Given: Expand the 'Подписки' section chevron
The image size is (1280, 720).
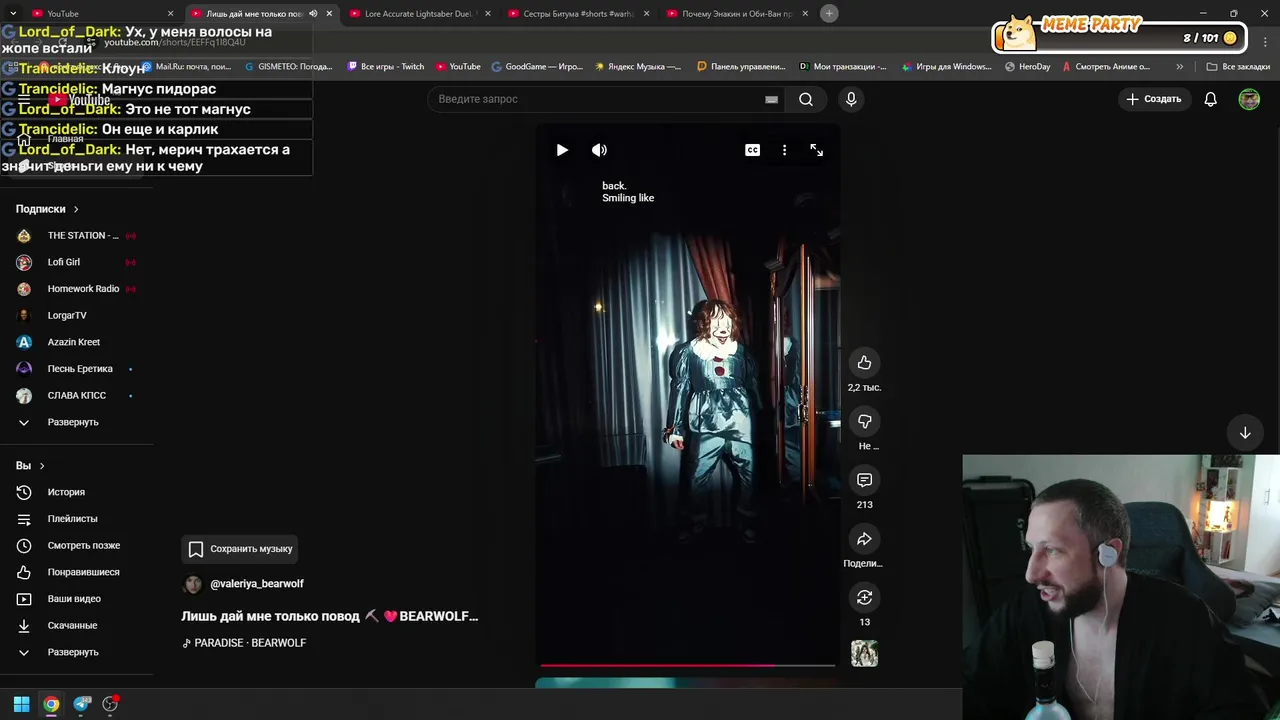Looking at the screenshot, I should pos(75,209).
